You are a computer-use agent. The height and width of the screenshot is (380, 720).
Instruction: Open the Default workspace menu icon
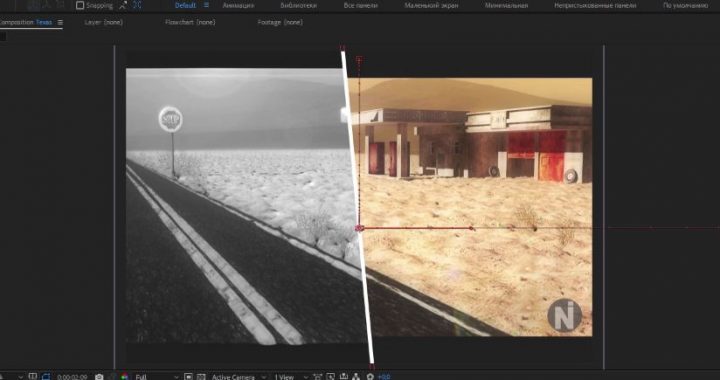coord(206,5)
